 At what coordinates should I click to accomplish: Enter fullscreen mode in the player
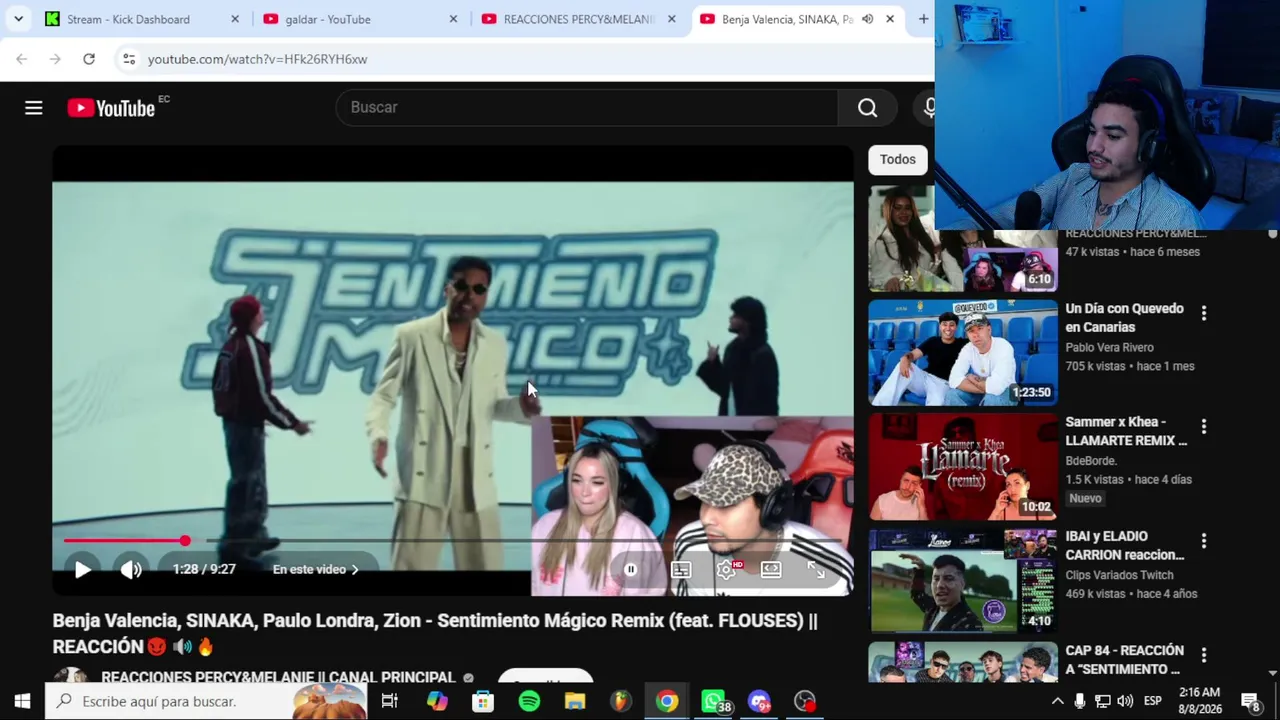click(816, 569)
